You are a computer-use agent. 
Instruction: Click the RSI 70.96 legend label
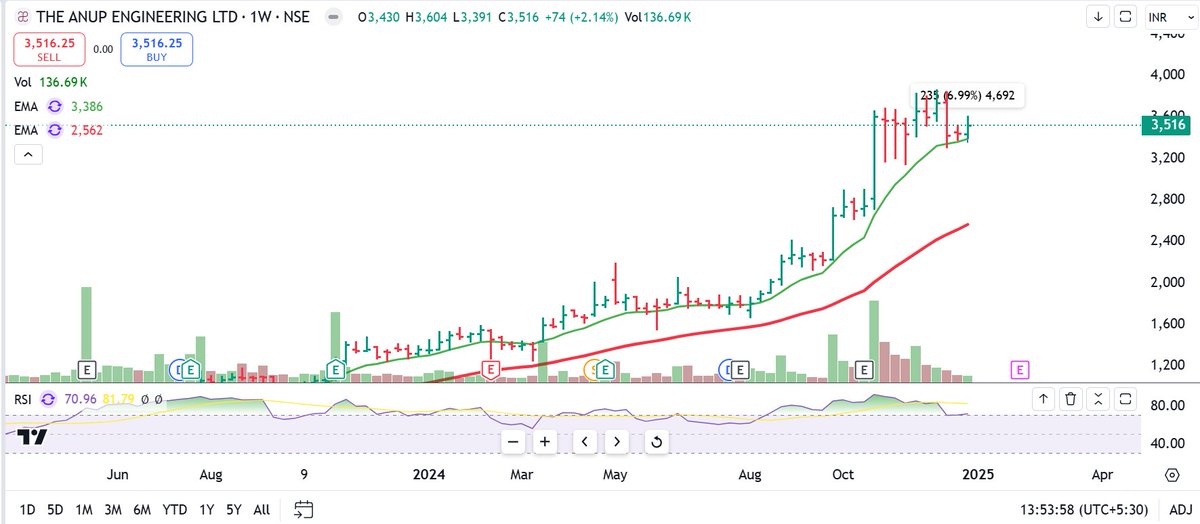(24, 399)
